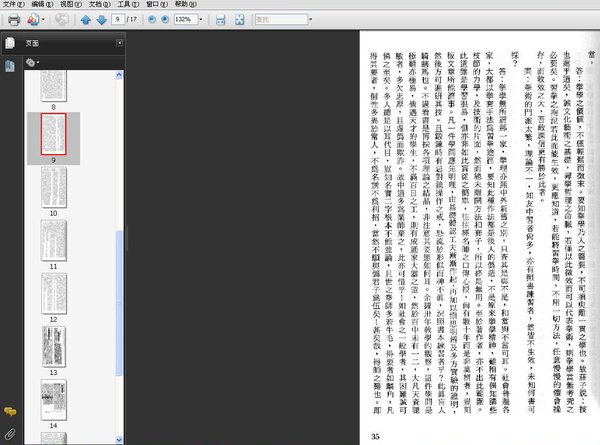Open the Comments panel icon in the sidebar

click(x=10, y=411)
